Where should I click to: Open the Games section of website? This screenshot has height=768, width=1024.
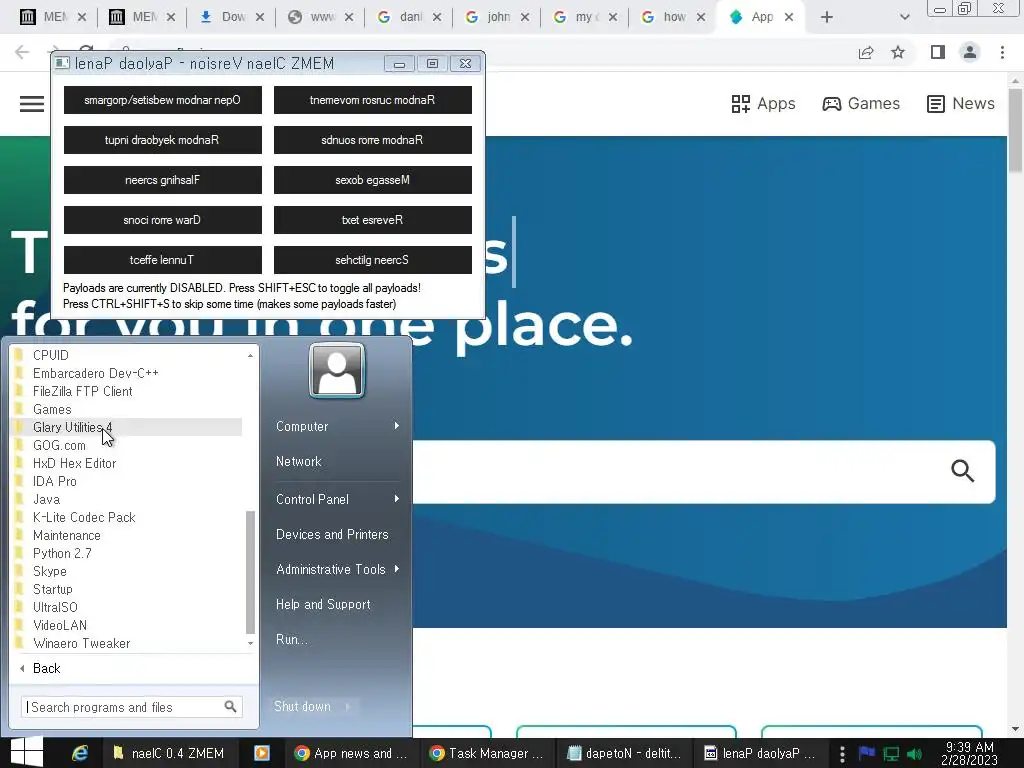tap(861, 104)
